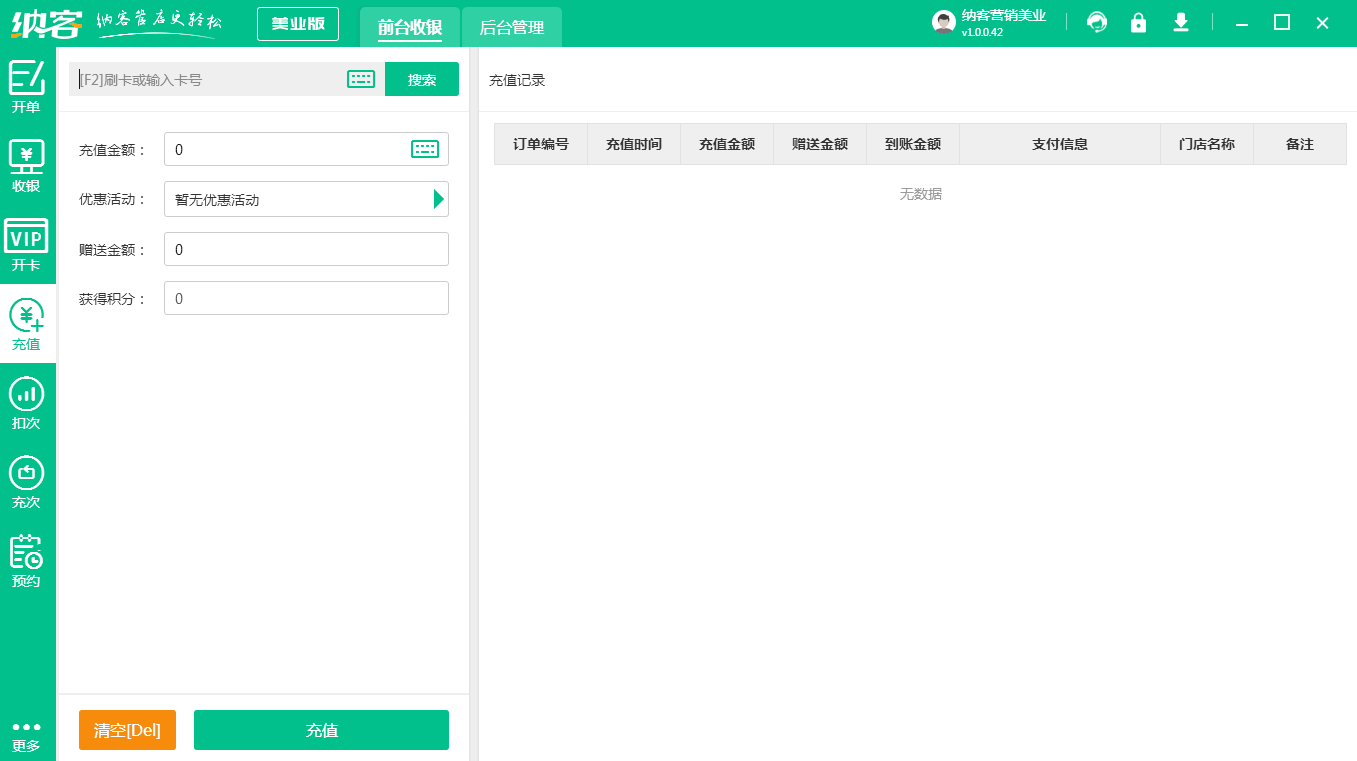
Task: Expand the 优惠活动 promotion dropdown
Action: point(437,199)
